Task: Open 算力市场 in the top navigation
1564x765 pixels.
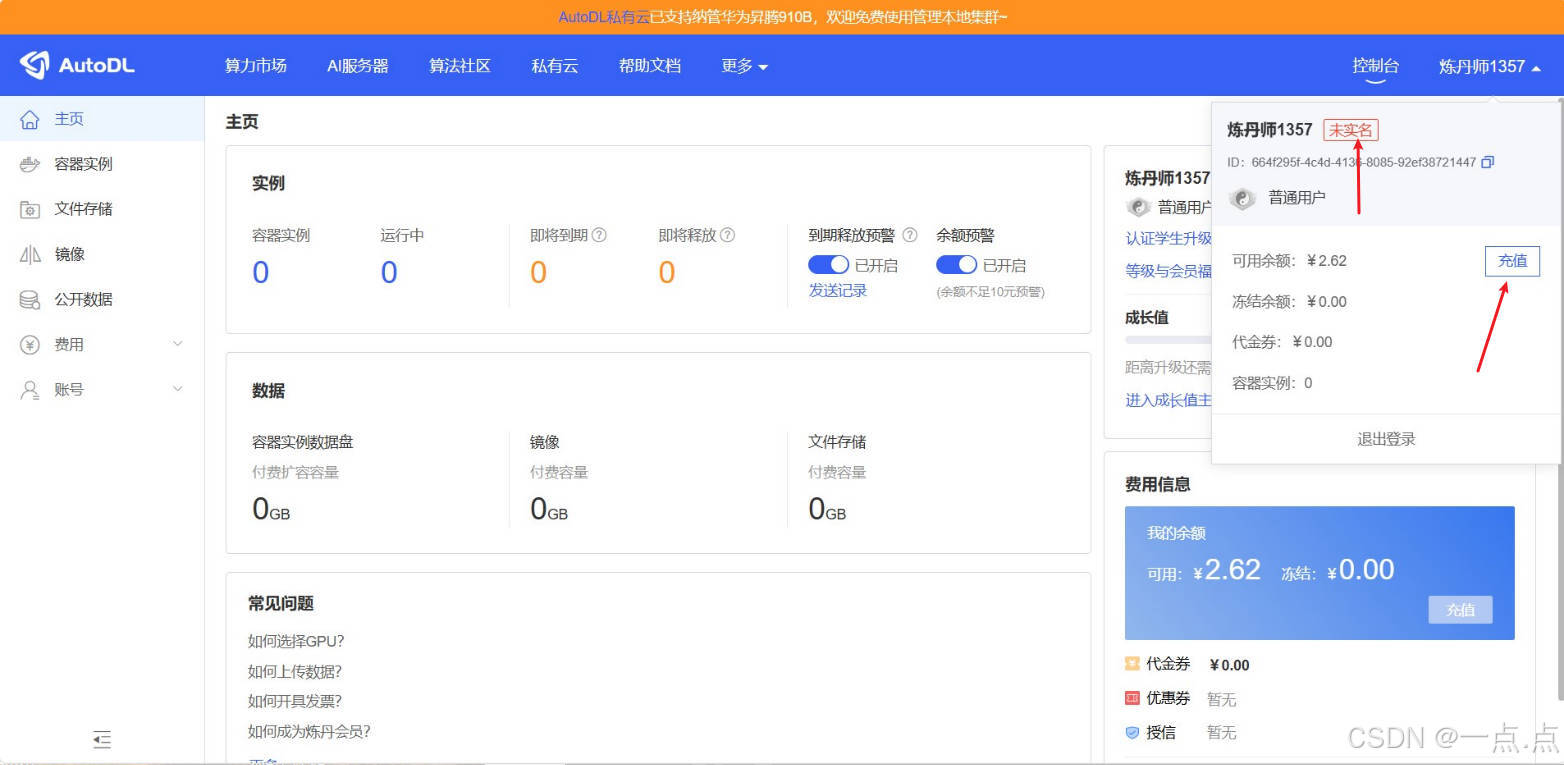Action: pyautogui.click(x=255, y=66)
